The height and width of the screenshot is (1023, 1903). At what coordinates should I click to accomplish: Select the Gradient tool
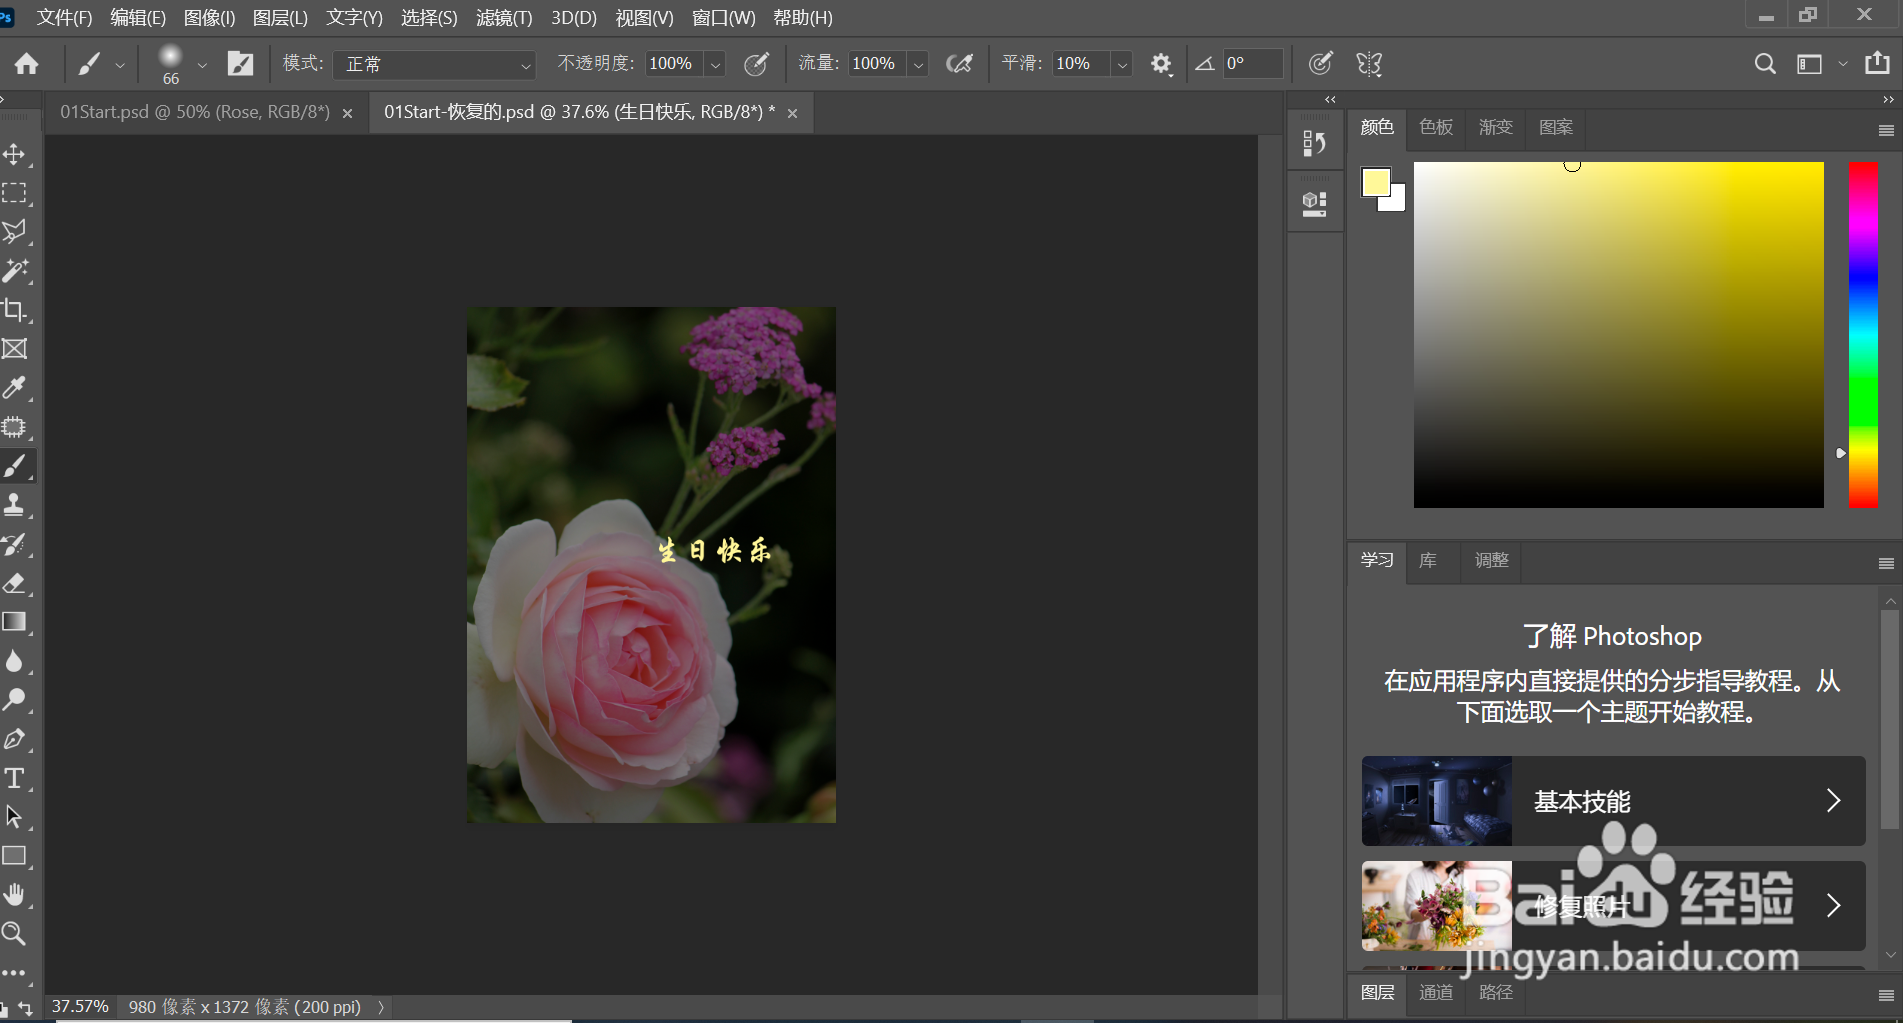coord(14,622)
